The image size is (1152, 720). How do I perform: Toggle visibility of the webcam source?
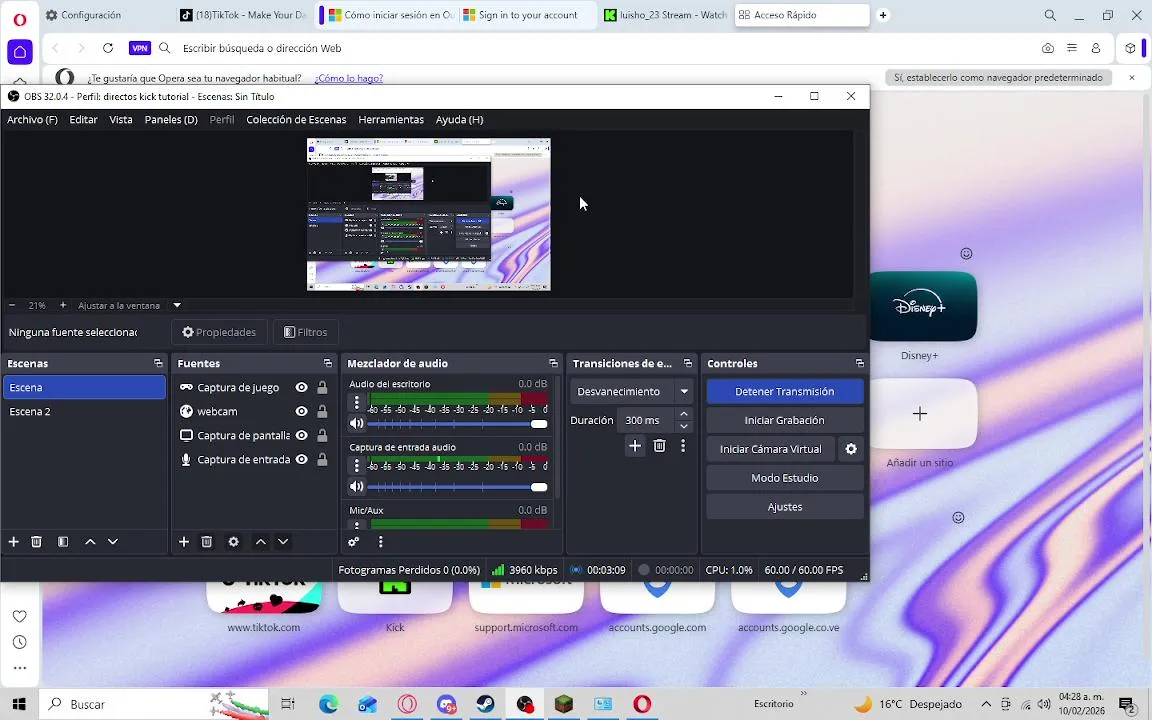pyautogui.click(x=301, y=411)
